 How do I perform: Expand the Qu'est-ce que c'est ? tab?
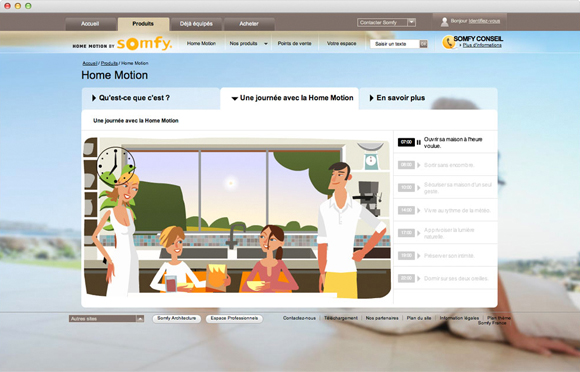click(x=131, y=98)
